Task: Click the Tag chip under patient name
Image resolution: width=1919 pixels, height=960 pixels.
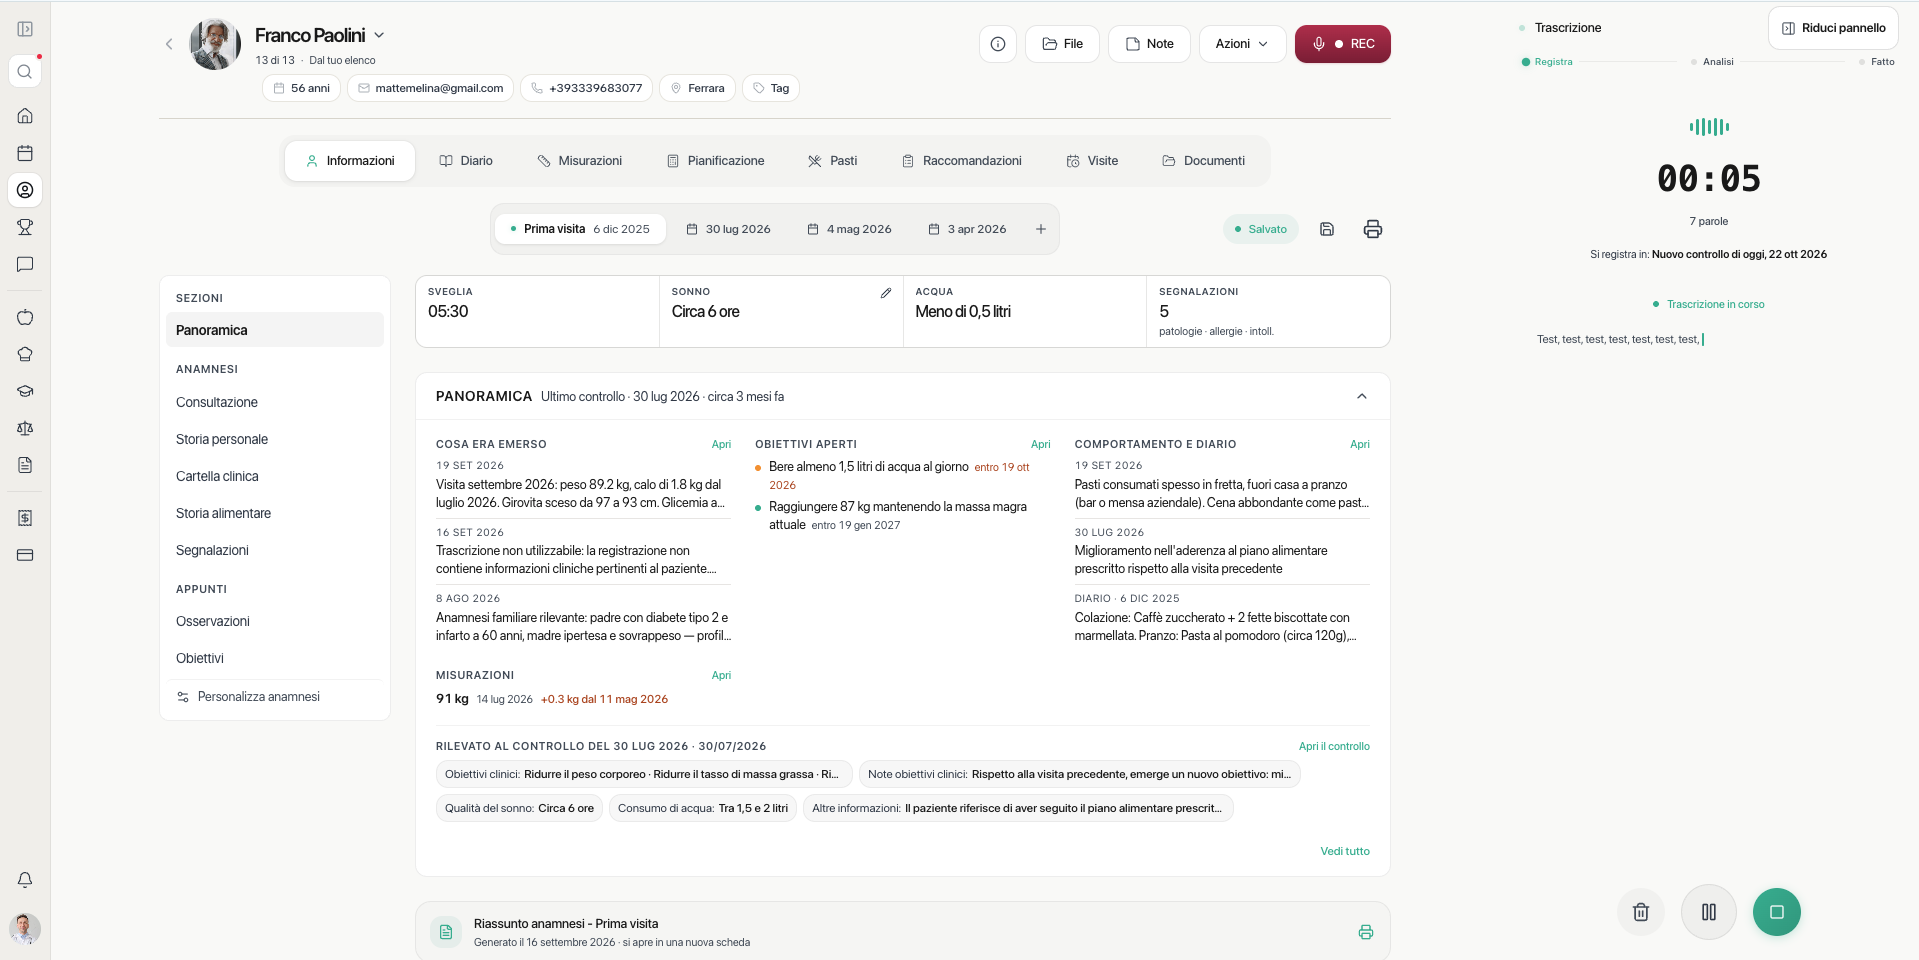Action: click(771, 88)
